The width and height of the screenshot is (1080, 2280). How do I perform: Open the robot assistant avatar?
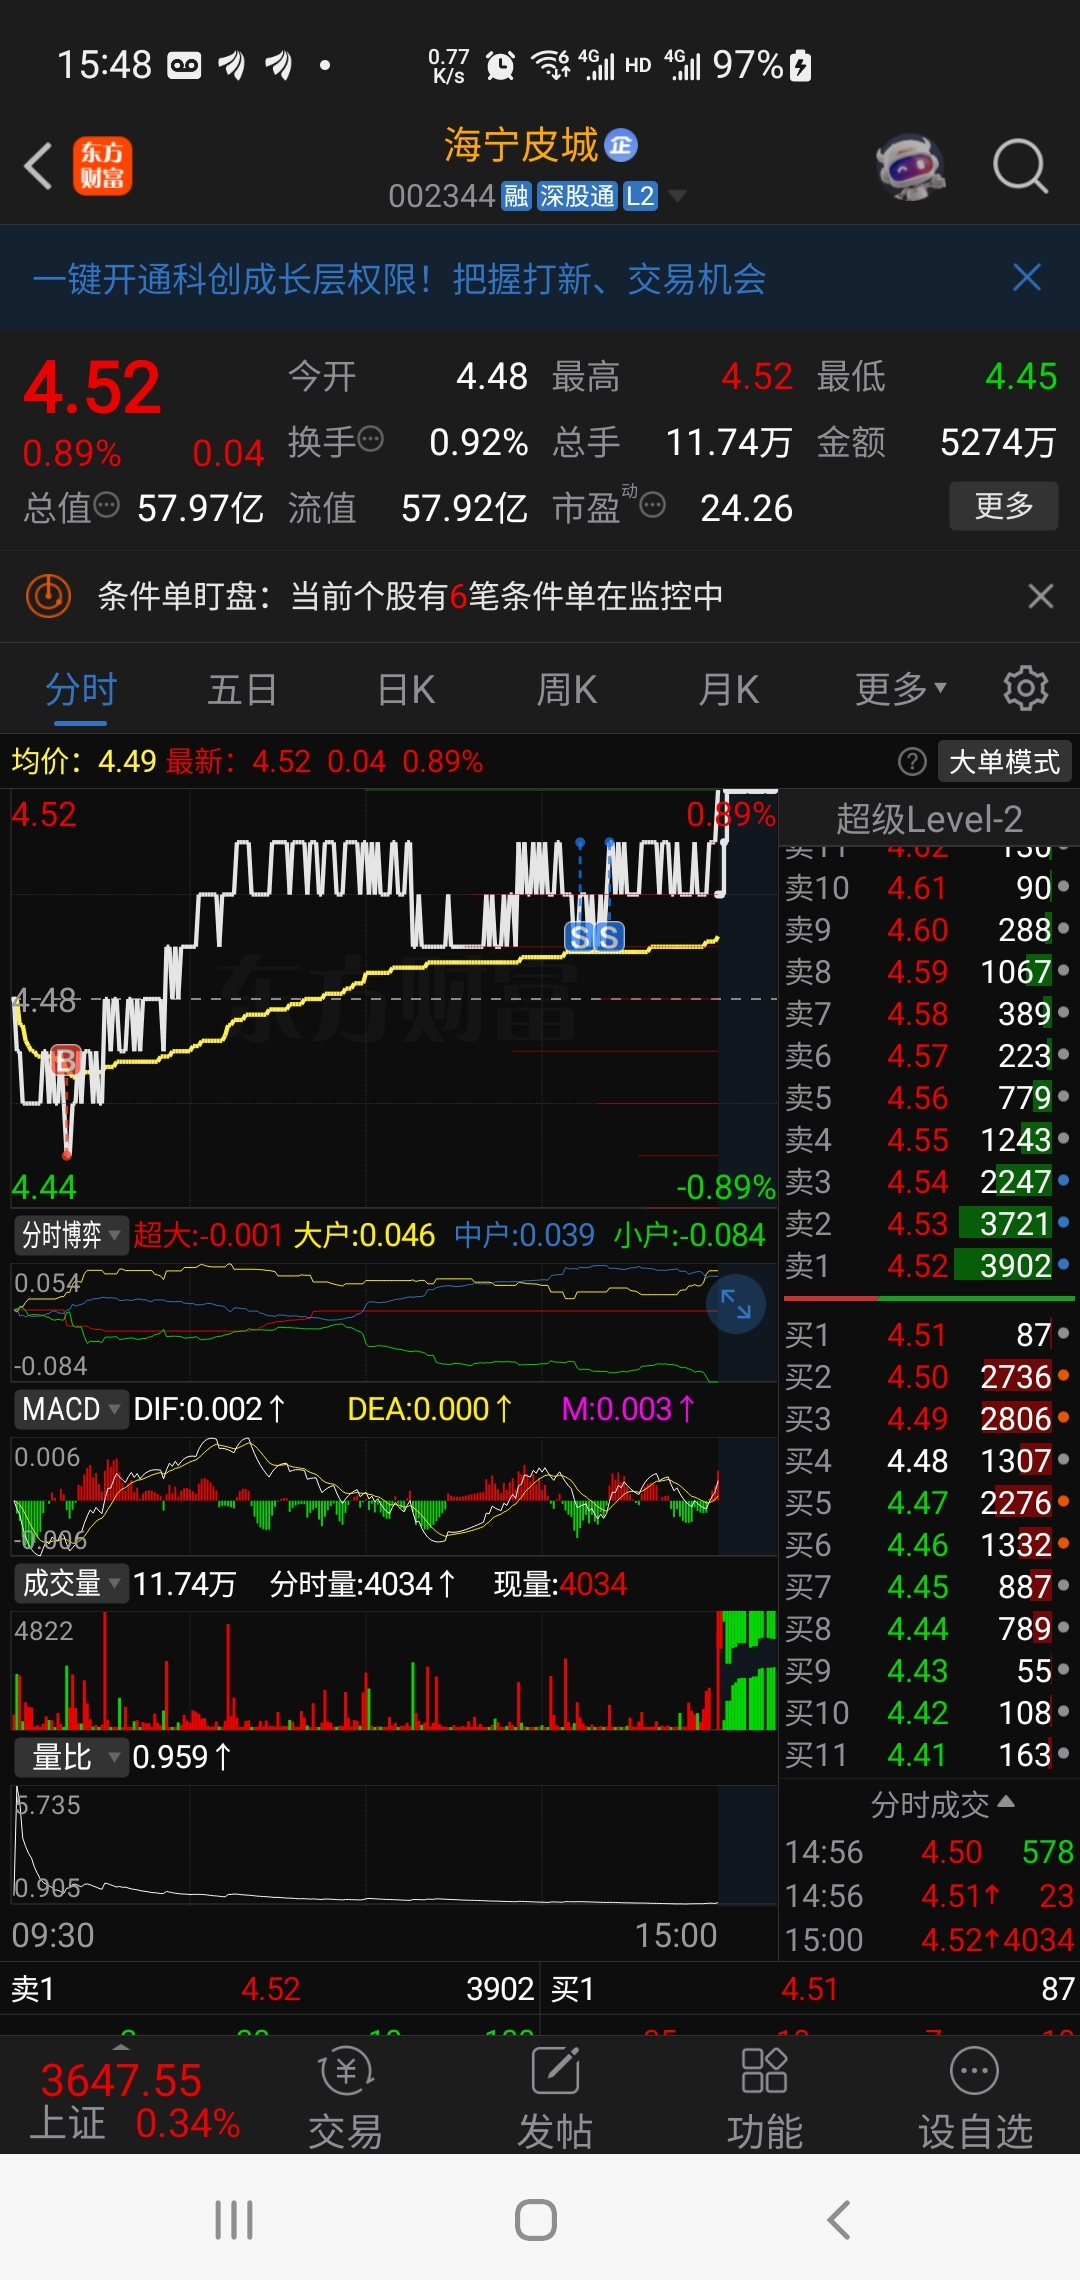tap(911, 166)
